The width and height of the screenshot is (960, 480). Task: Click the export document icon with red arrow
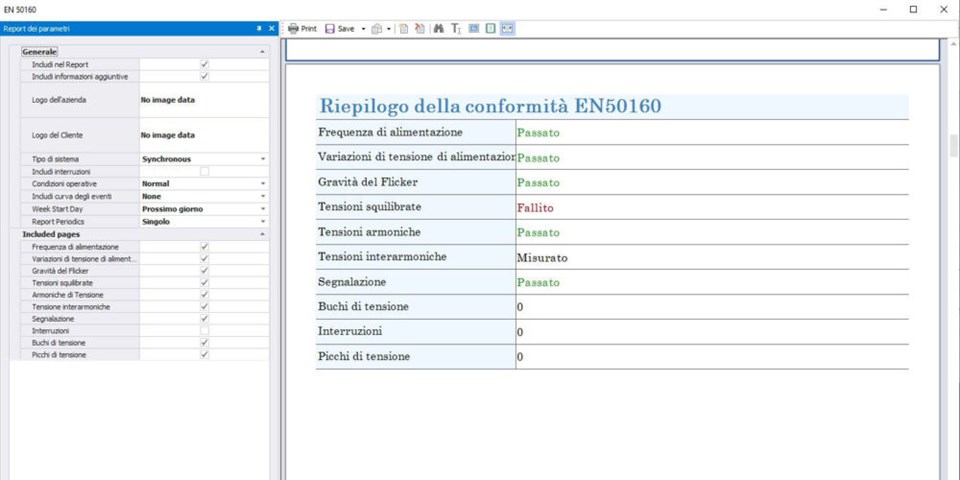pyautogui.click(x=420, y=29)
